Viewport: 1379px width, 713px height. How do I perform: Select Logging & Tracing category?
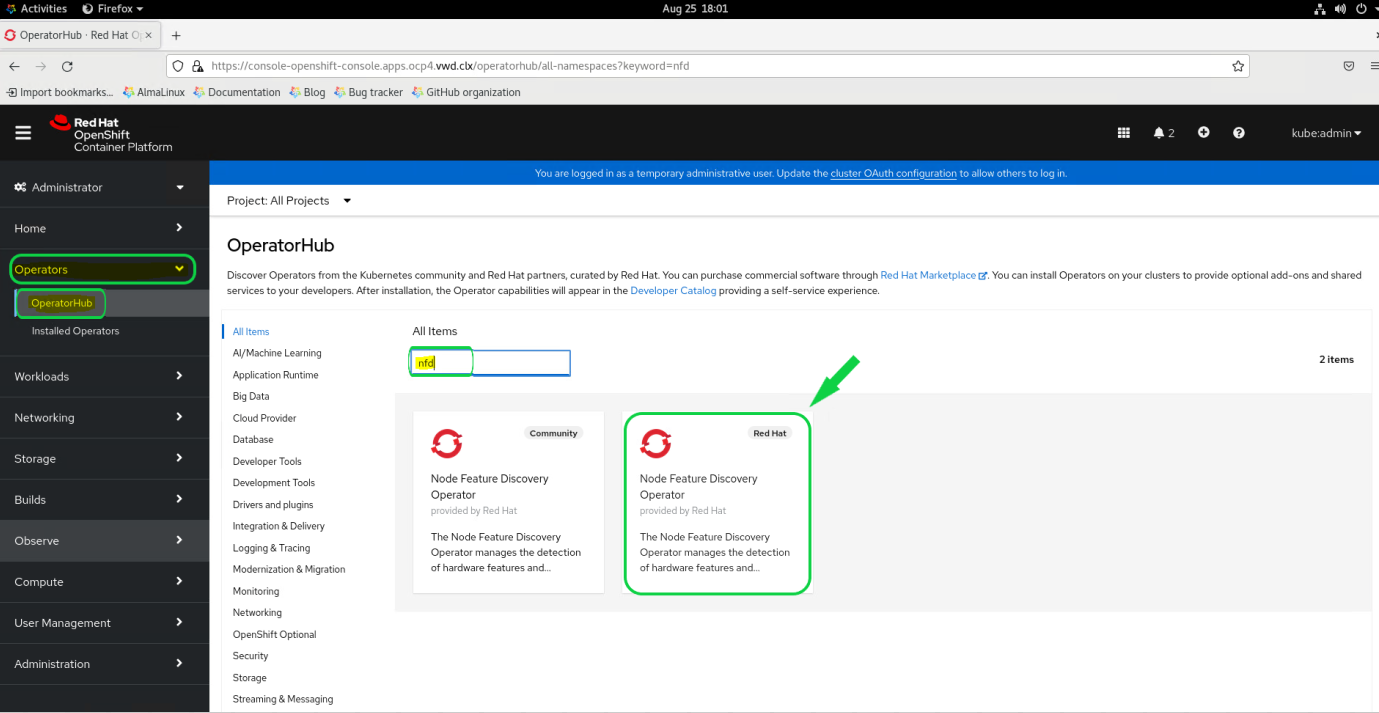[271, 548]
